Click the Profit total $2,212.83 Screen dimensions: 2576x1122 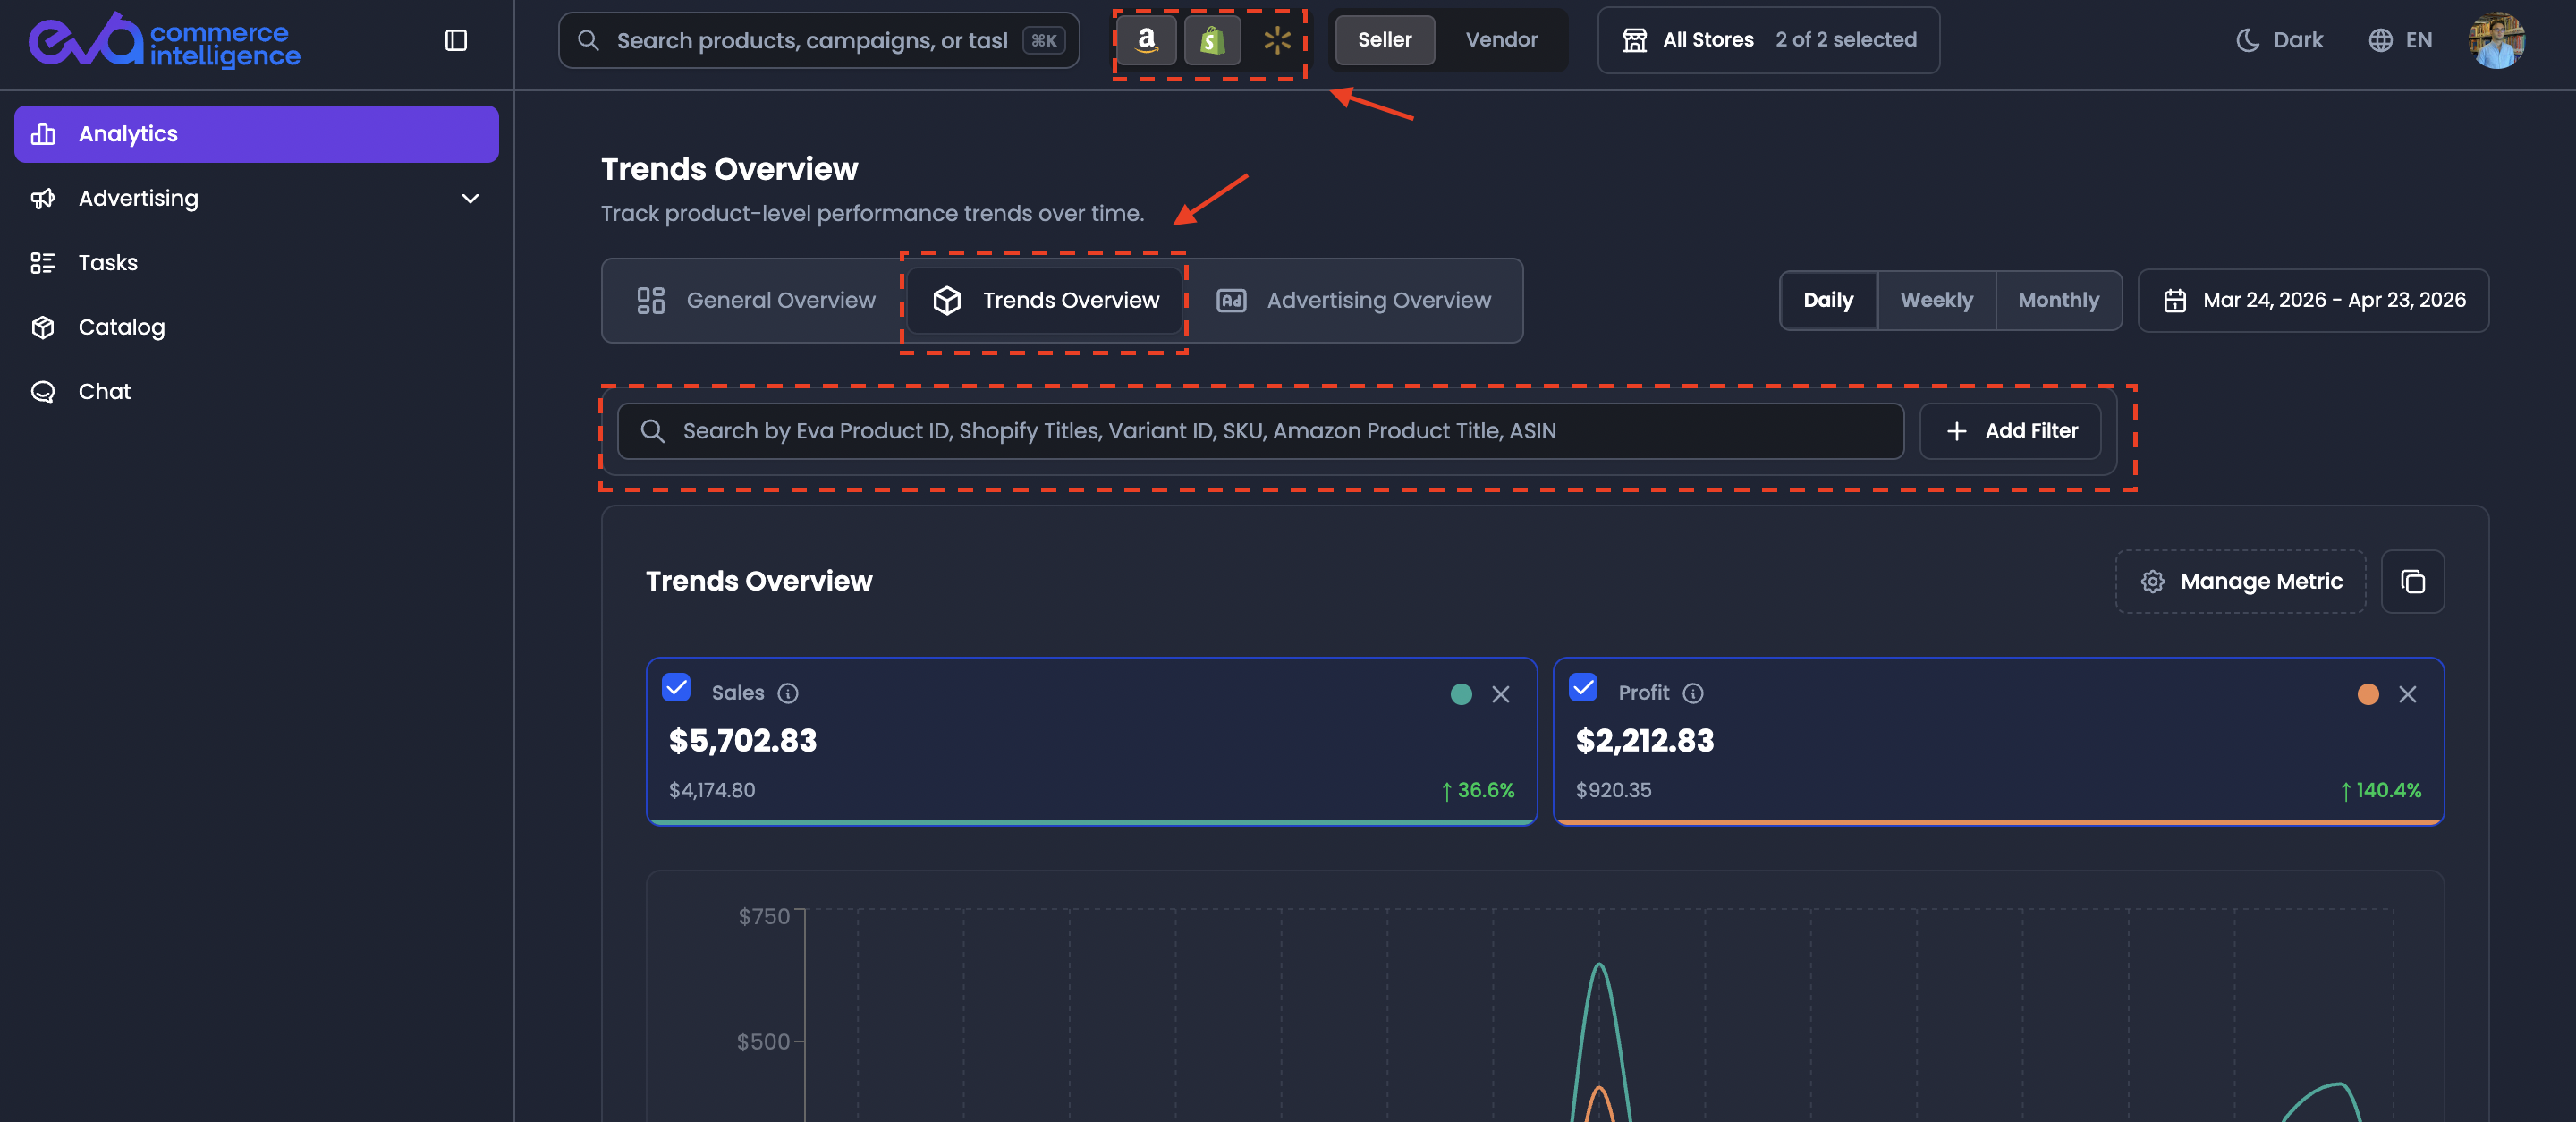1644,740
